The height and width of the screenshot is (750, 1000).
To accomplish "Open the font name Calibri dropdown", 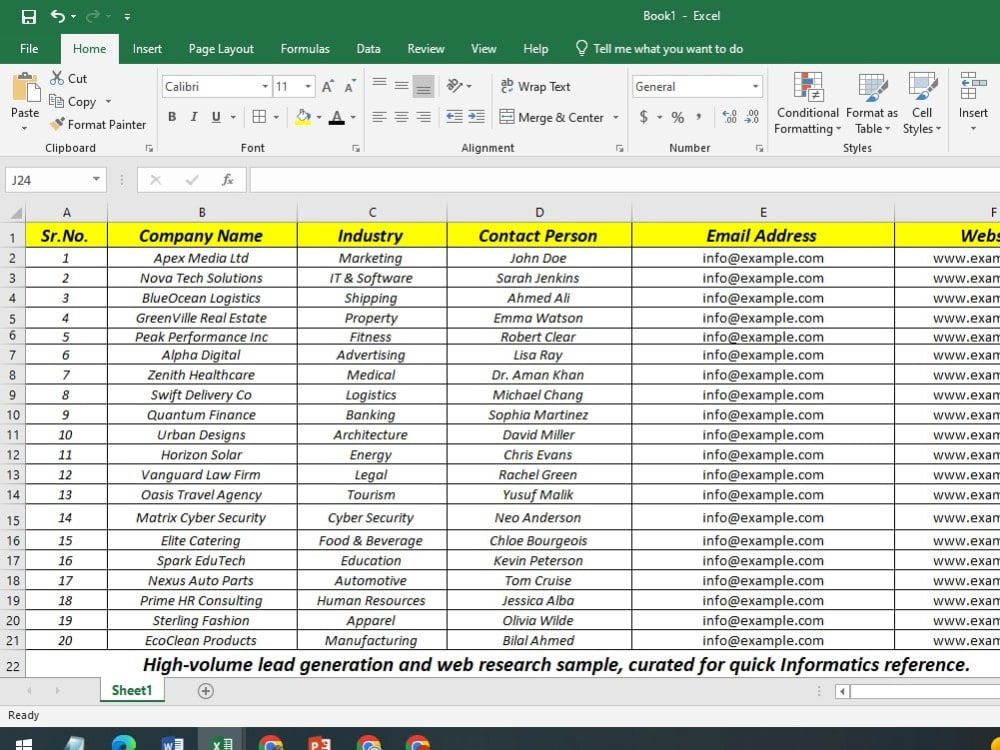I will point(265,86).
